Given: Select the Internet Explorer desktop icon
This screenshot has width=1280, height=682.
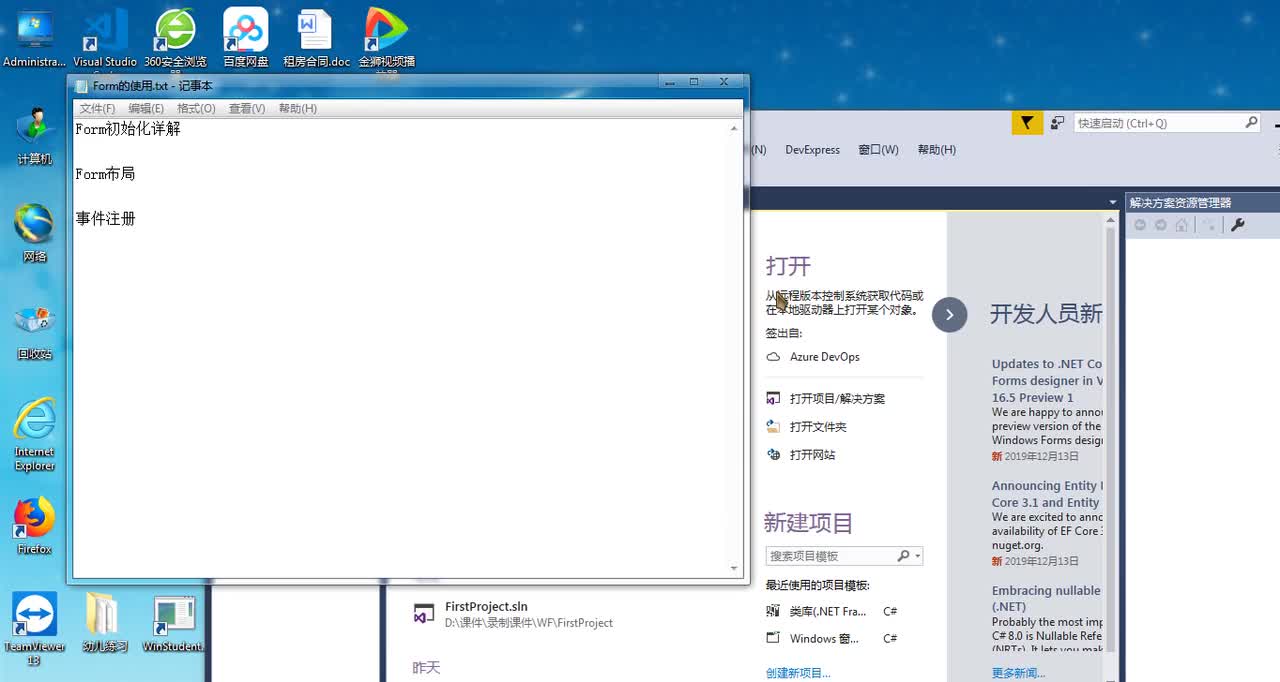Looking at the screenshot, I should pos(34,436).
